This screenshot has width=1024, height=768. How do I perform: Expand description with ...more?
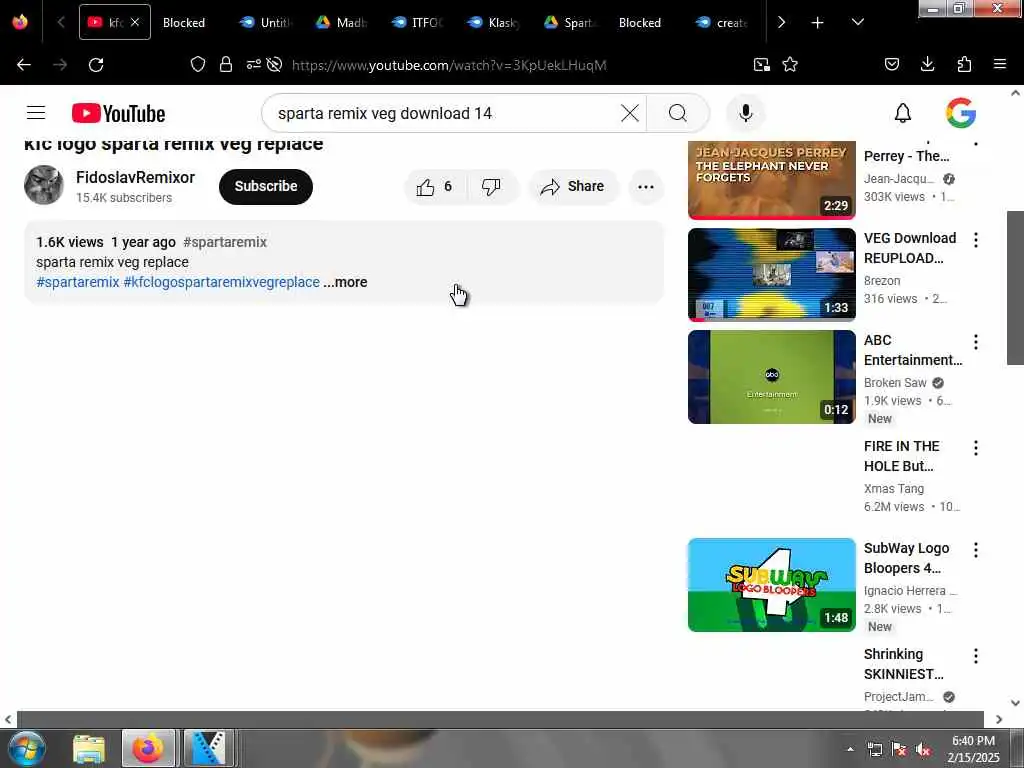[x=345, y=282]
